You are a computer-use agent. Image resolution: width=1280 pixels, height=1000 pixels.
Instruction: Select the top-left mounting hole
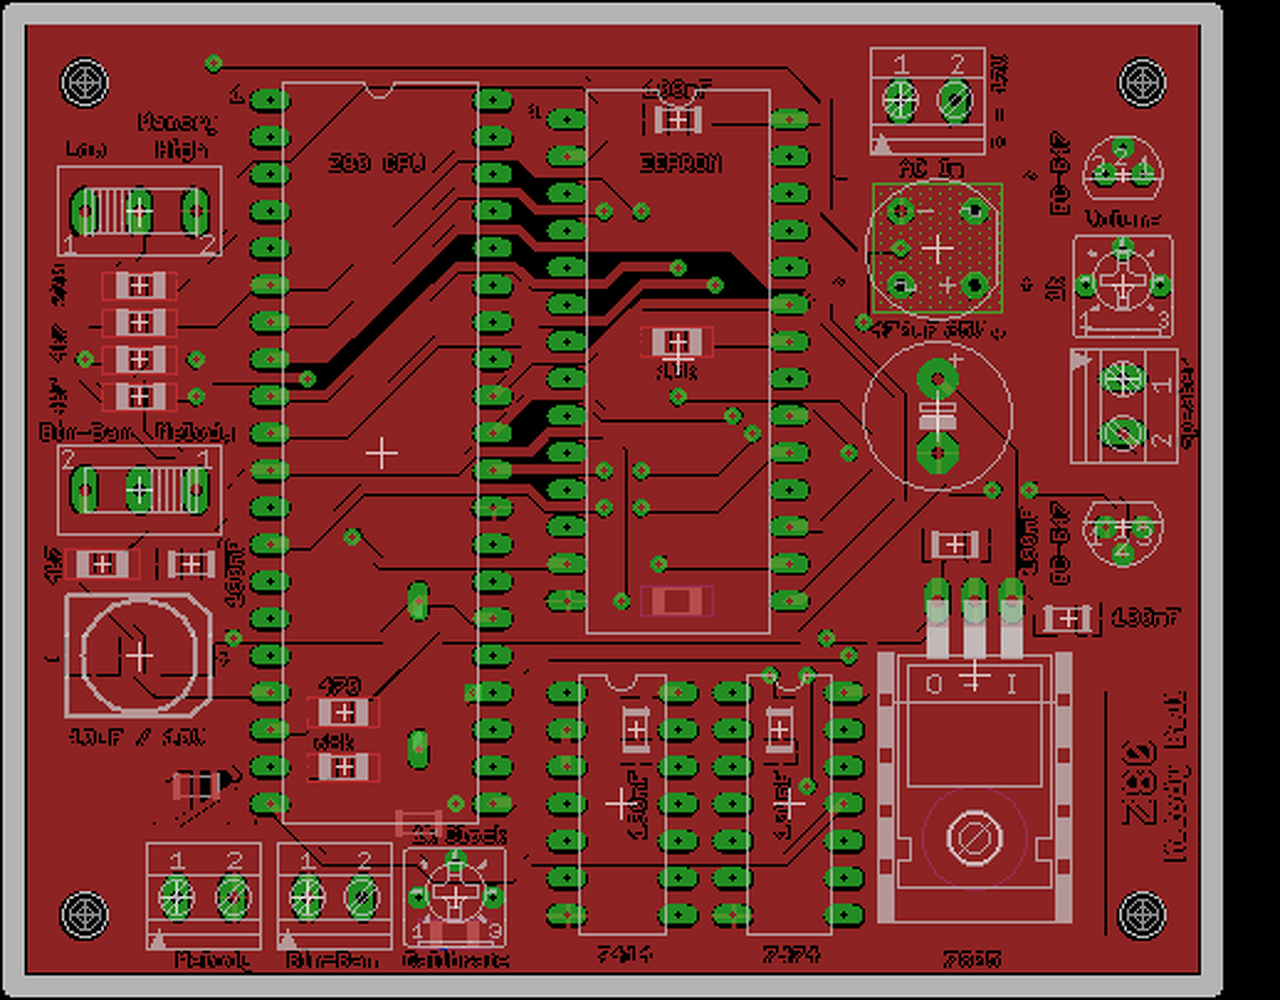84,81
